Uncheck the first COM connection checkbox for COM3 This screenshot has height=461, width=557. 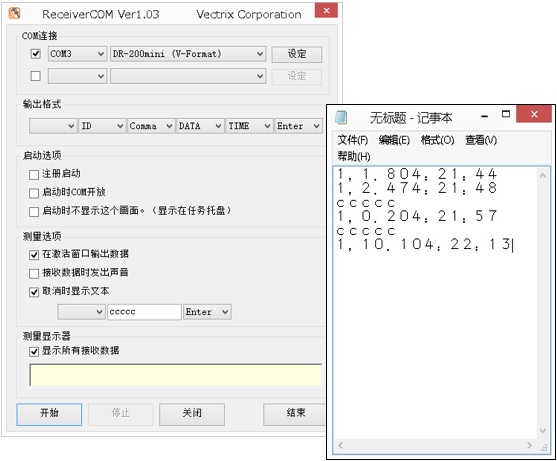pyautogui.click(x=36, y=54)
